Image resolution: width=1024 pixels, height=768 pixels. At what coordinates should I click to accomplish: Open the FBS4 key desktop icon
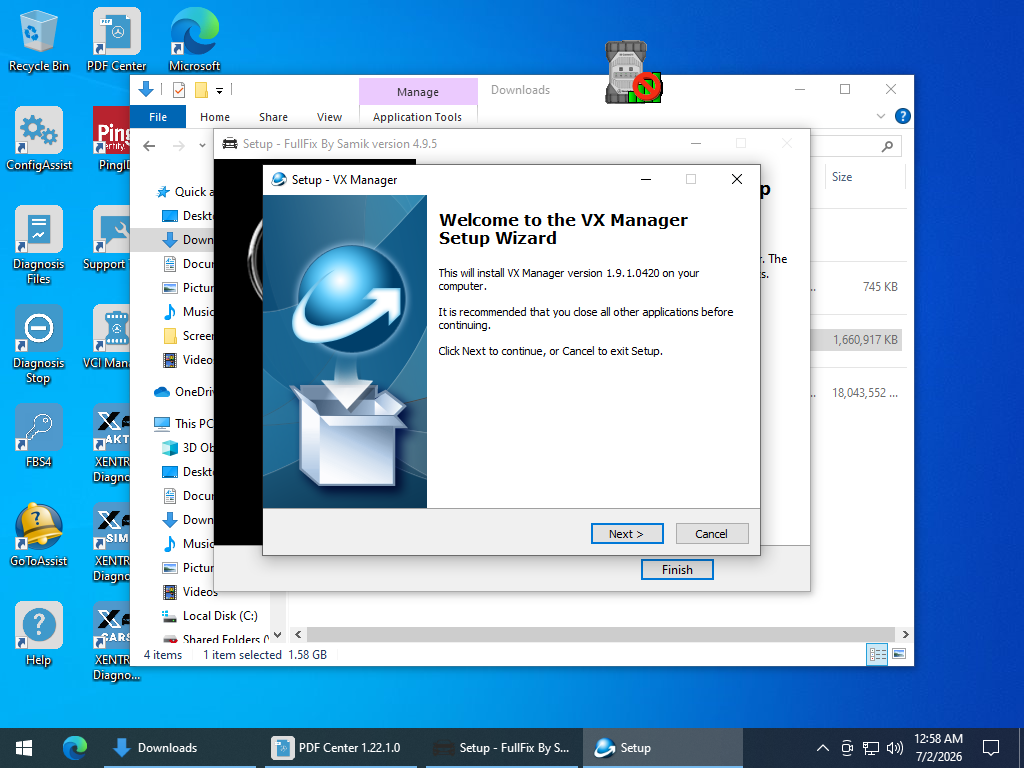pyautogui.click(x=39, y=436)
